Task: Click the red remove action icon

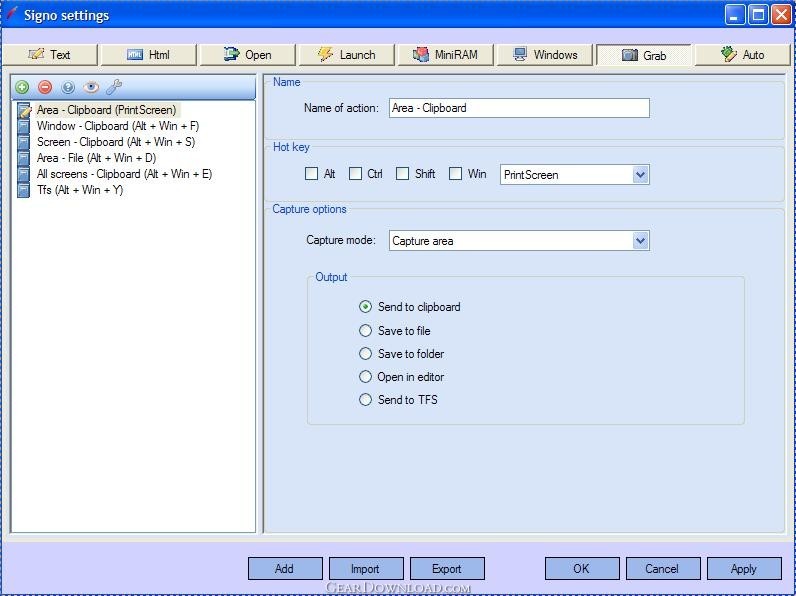Action: 45,87
